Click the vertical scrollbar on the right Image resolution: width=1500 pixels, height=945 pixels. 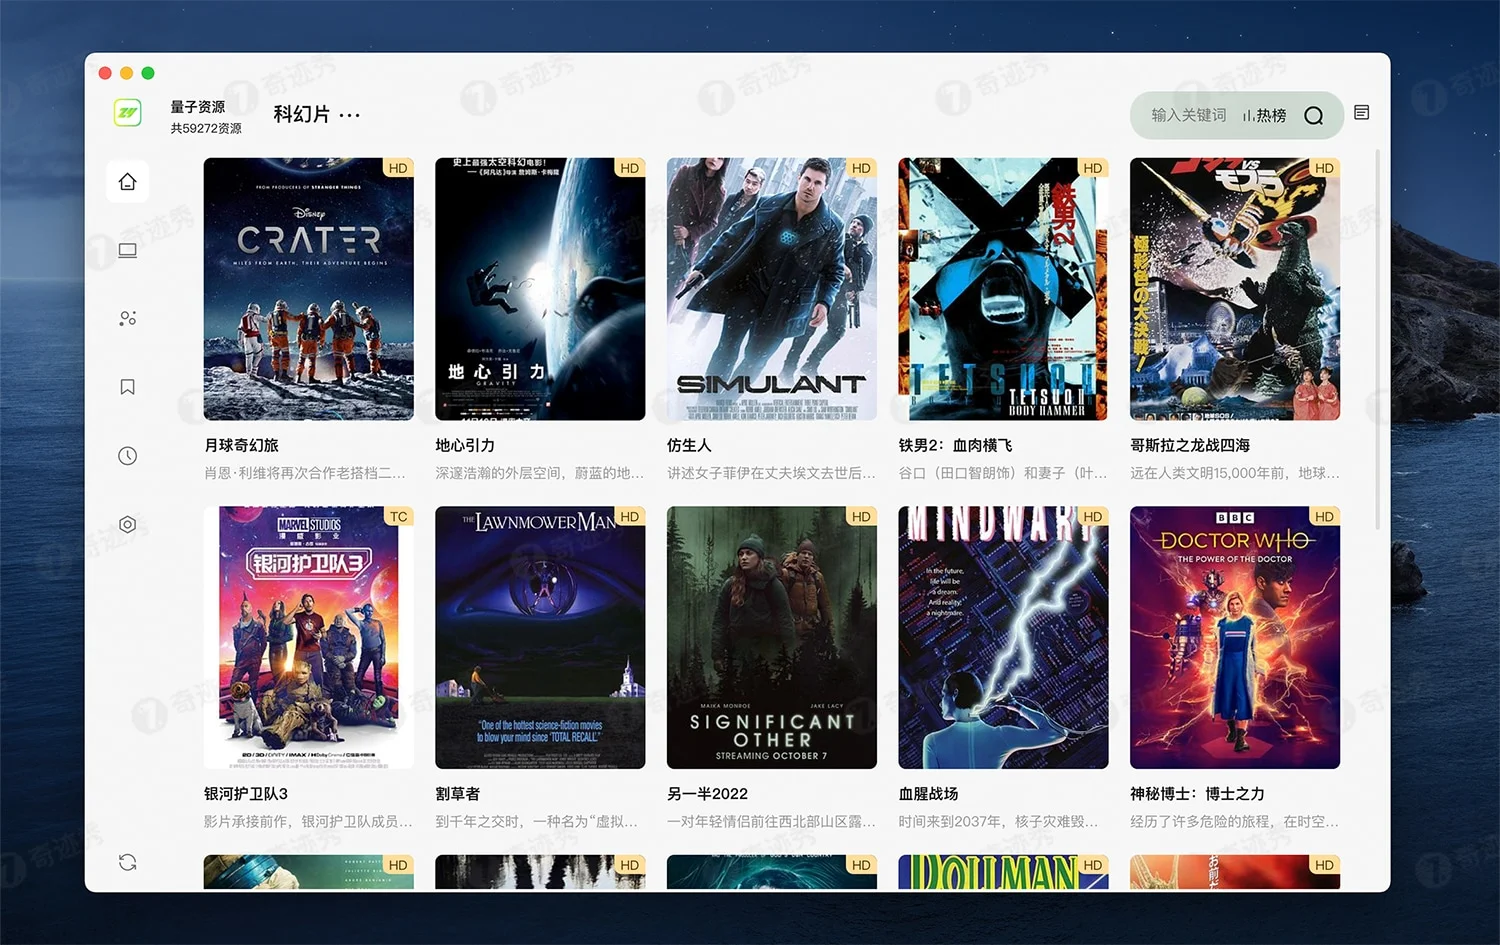[x=1377, y=340]
